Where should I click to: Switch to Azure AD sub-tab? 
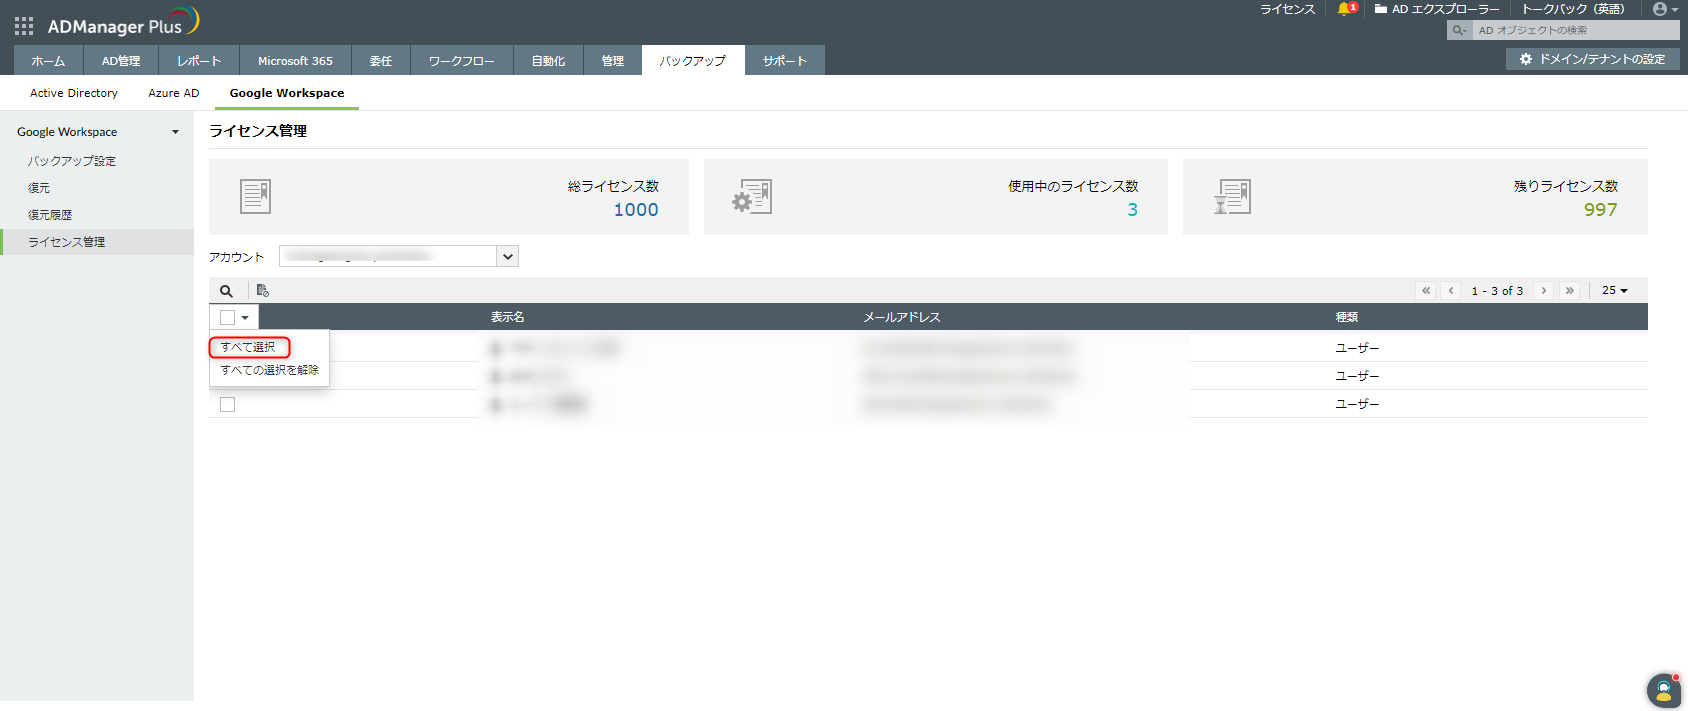click(x=174, y=93)
